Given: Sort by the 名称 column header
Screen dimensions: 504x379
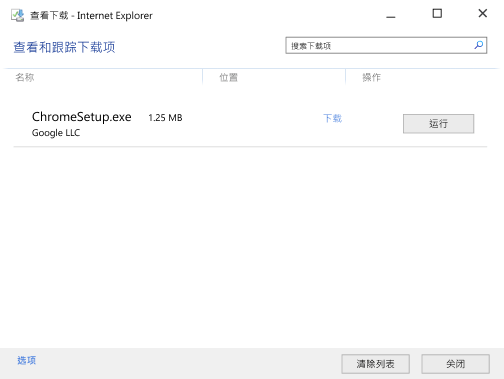Looking at the screenshot, I should click(x=25, y=77).
